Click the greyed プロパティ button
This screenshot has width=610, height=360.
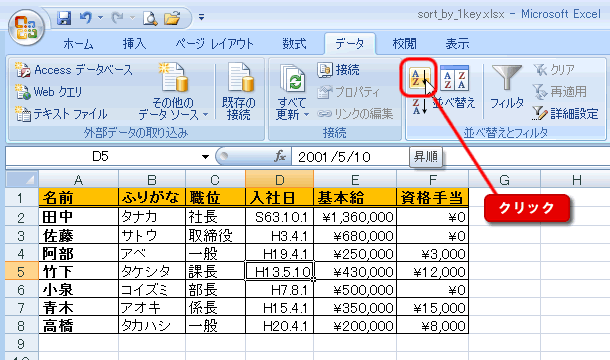click(349, 92)
